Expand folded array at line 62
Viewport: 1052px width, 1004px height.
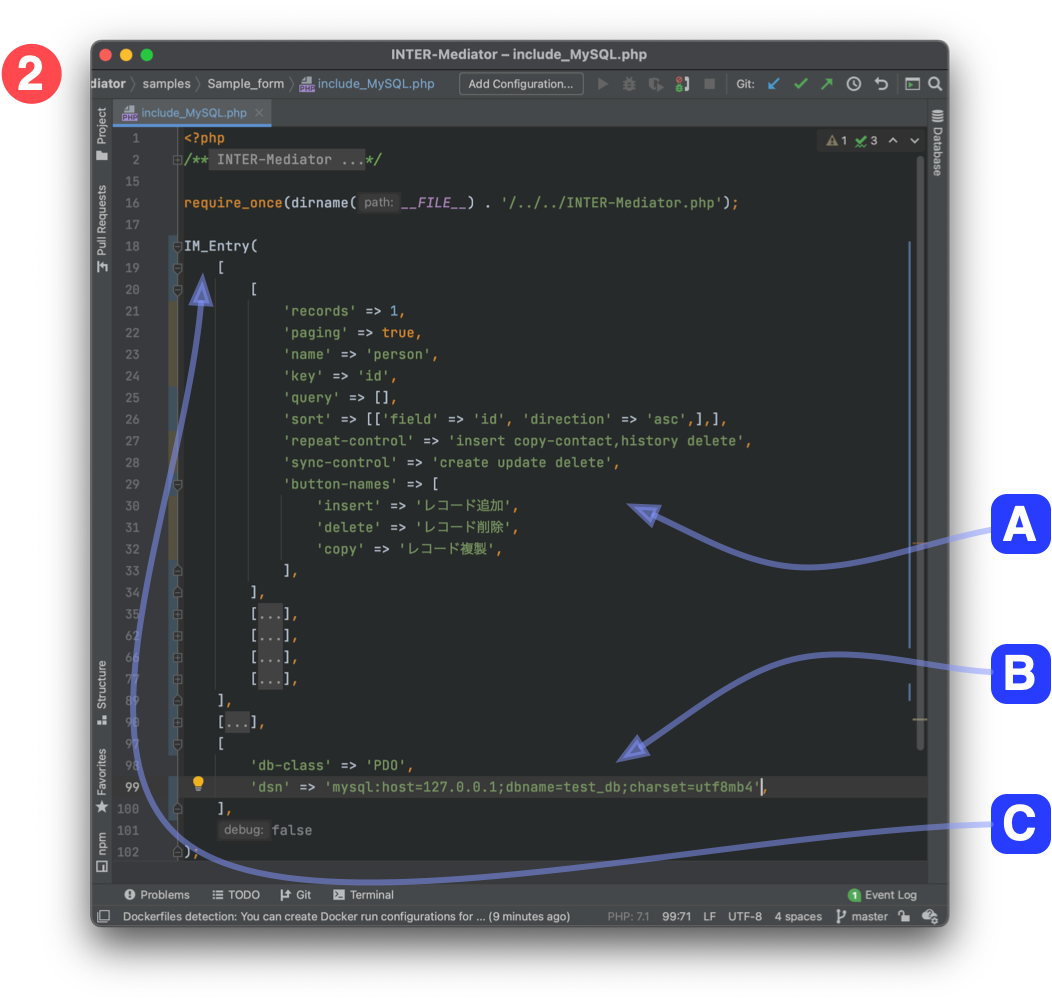[x=177, y=636]
